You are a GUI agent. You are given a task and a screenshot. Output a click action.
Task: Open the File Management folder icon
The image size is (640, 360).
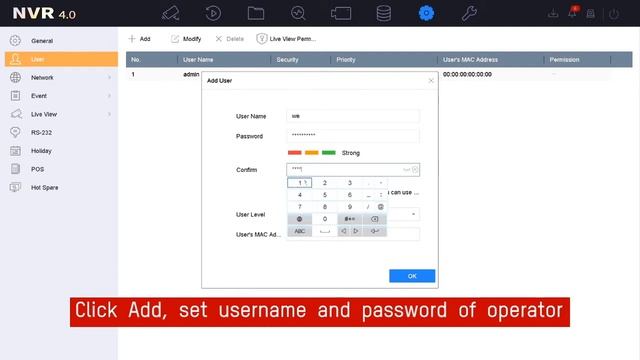[256, 13]
